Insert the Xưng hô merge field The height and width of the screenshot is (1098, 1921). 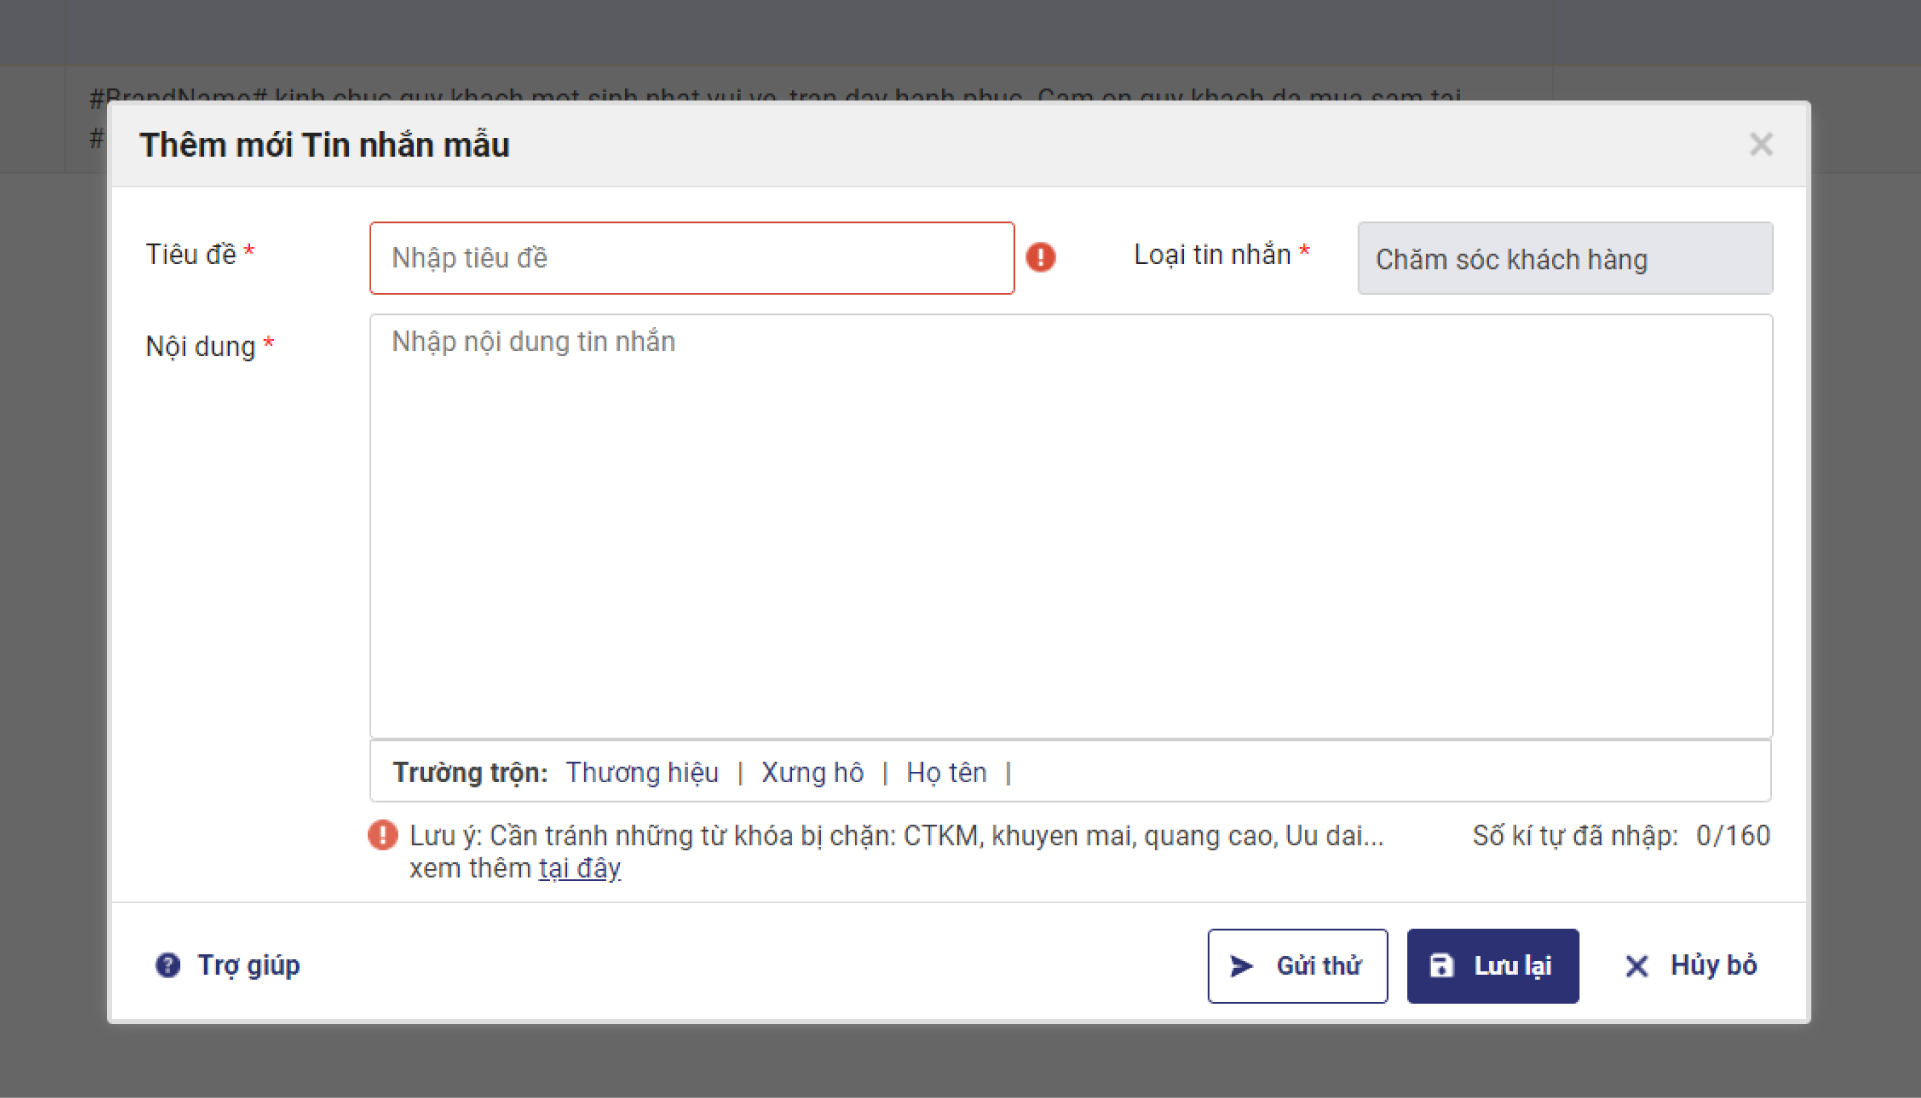point(812,773)
